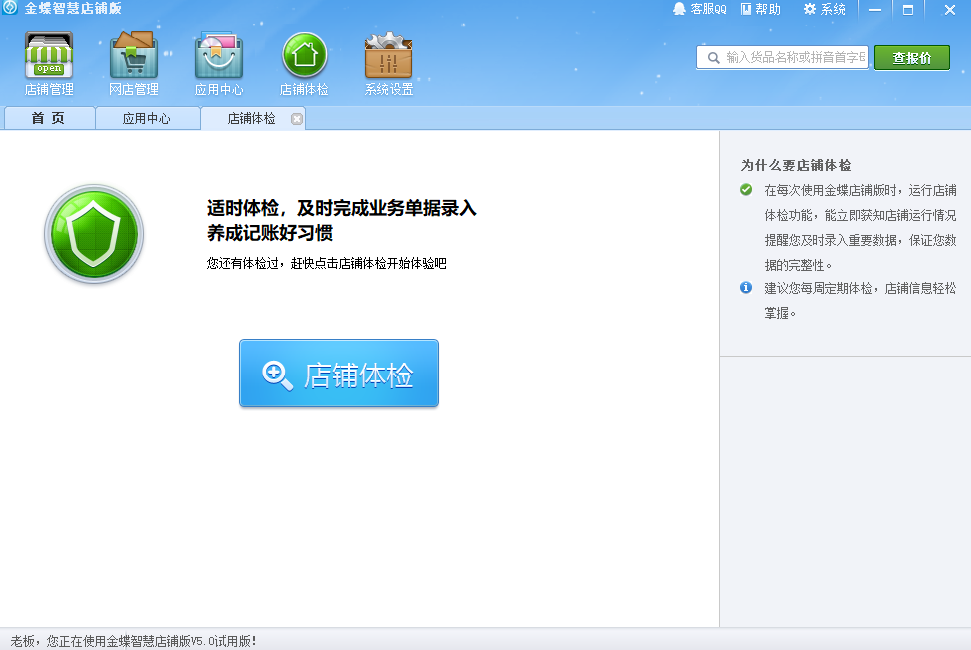Start the 店铺体检 blue button

[339, 373]
